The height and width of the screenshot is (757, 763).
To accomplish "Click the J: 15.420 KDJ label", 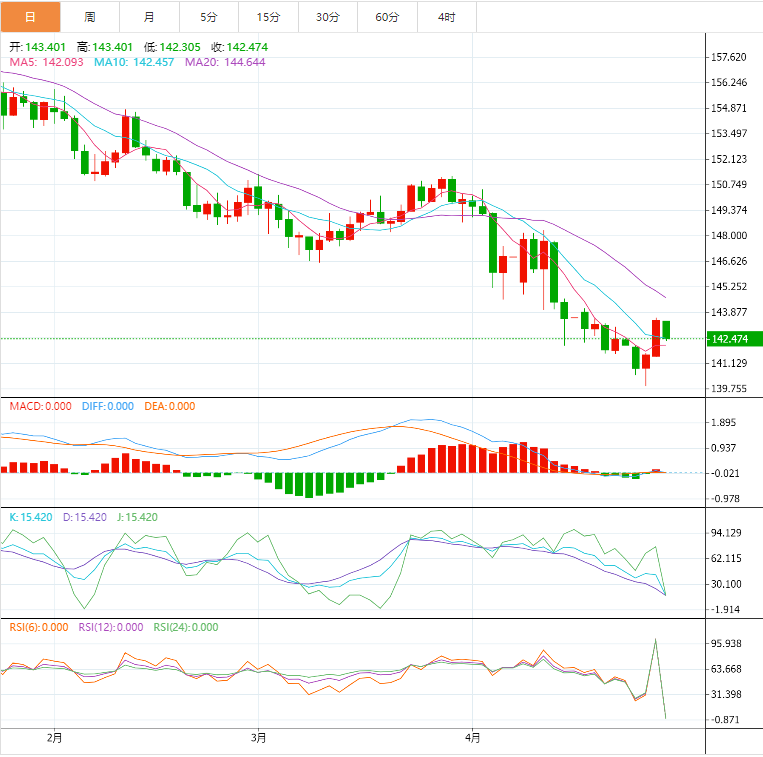I will 137,517.
